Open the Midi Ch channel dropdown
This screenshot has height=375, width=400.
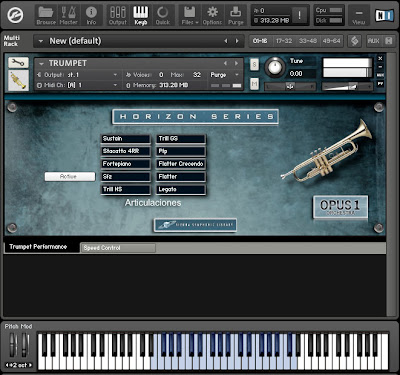point(77,85)
